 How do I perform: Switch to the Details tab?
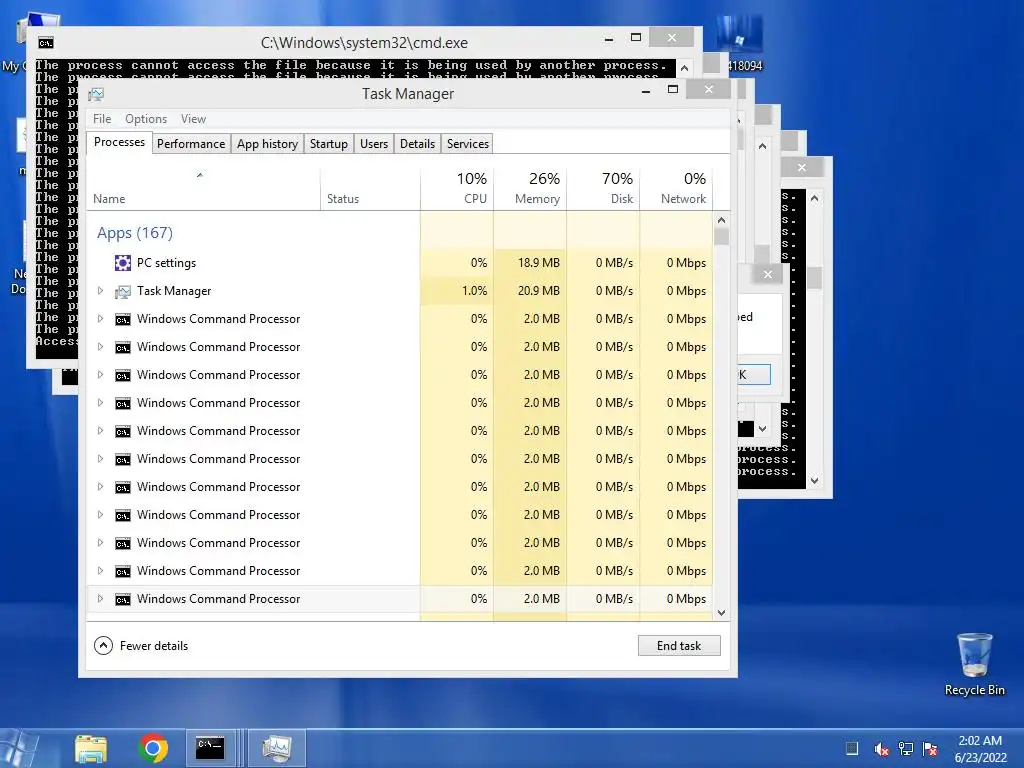click(x=417, y=144)
